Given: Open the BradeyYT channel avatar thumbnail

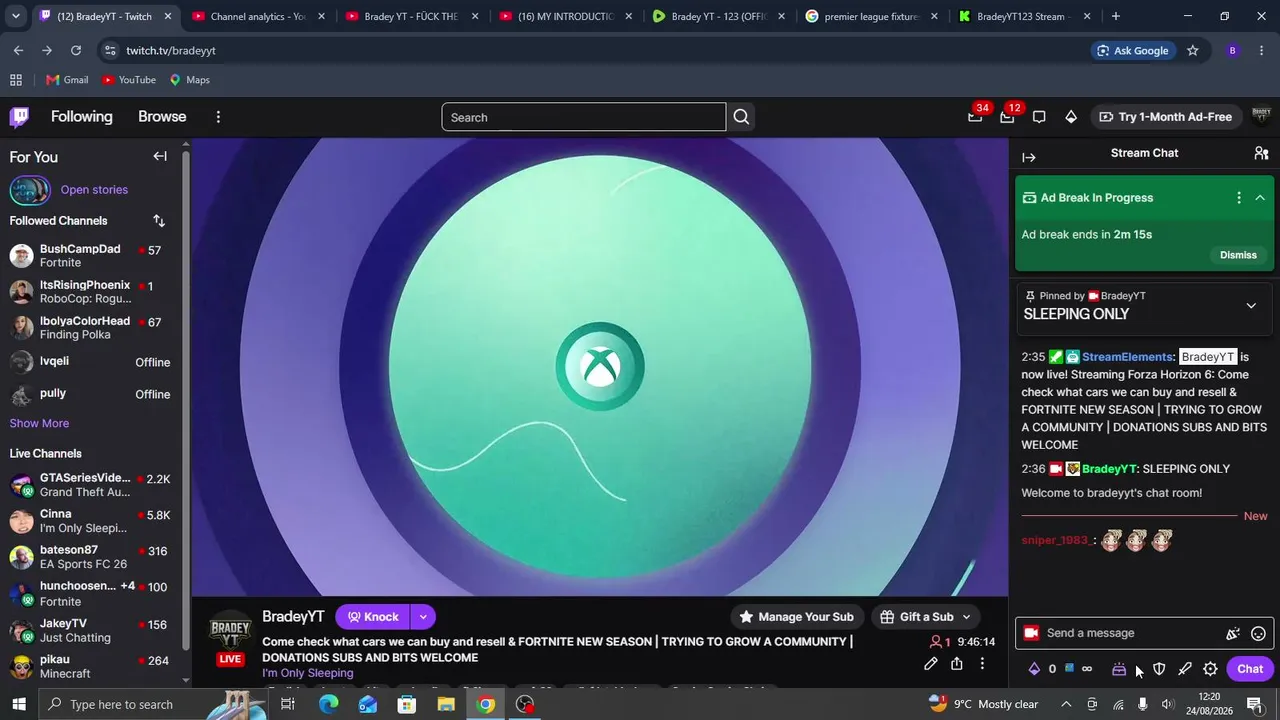Looking at the screenshot, I should 231,631.
